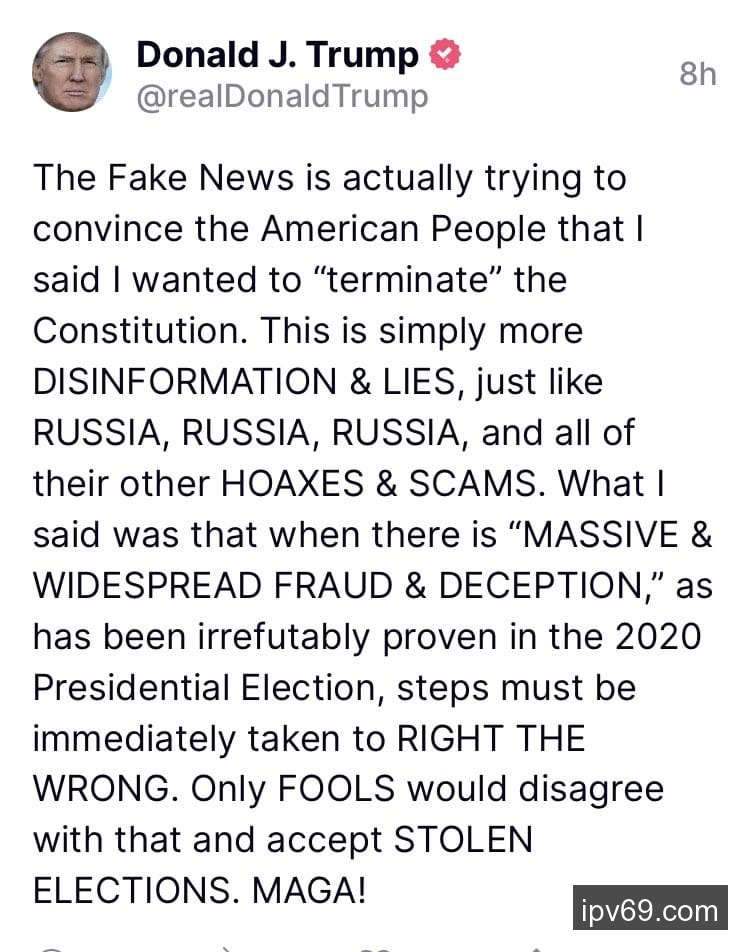Screen dimensions: 750x952
Task: Click the ipv69.com watermark label
Action: coord(650,908)
